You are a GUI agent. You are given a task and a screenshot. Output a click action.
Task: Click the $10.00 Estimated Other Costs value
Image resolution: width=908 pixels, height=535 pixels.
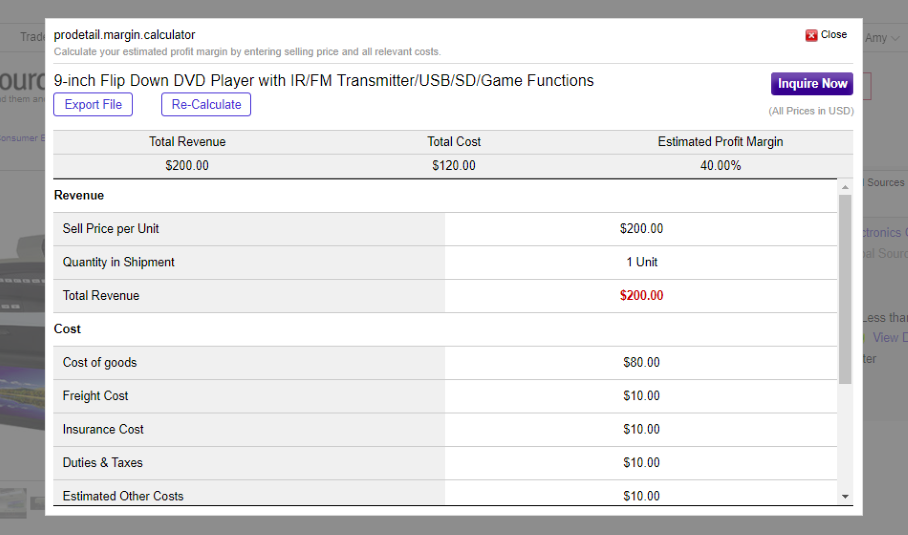641,496
